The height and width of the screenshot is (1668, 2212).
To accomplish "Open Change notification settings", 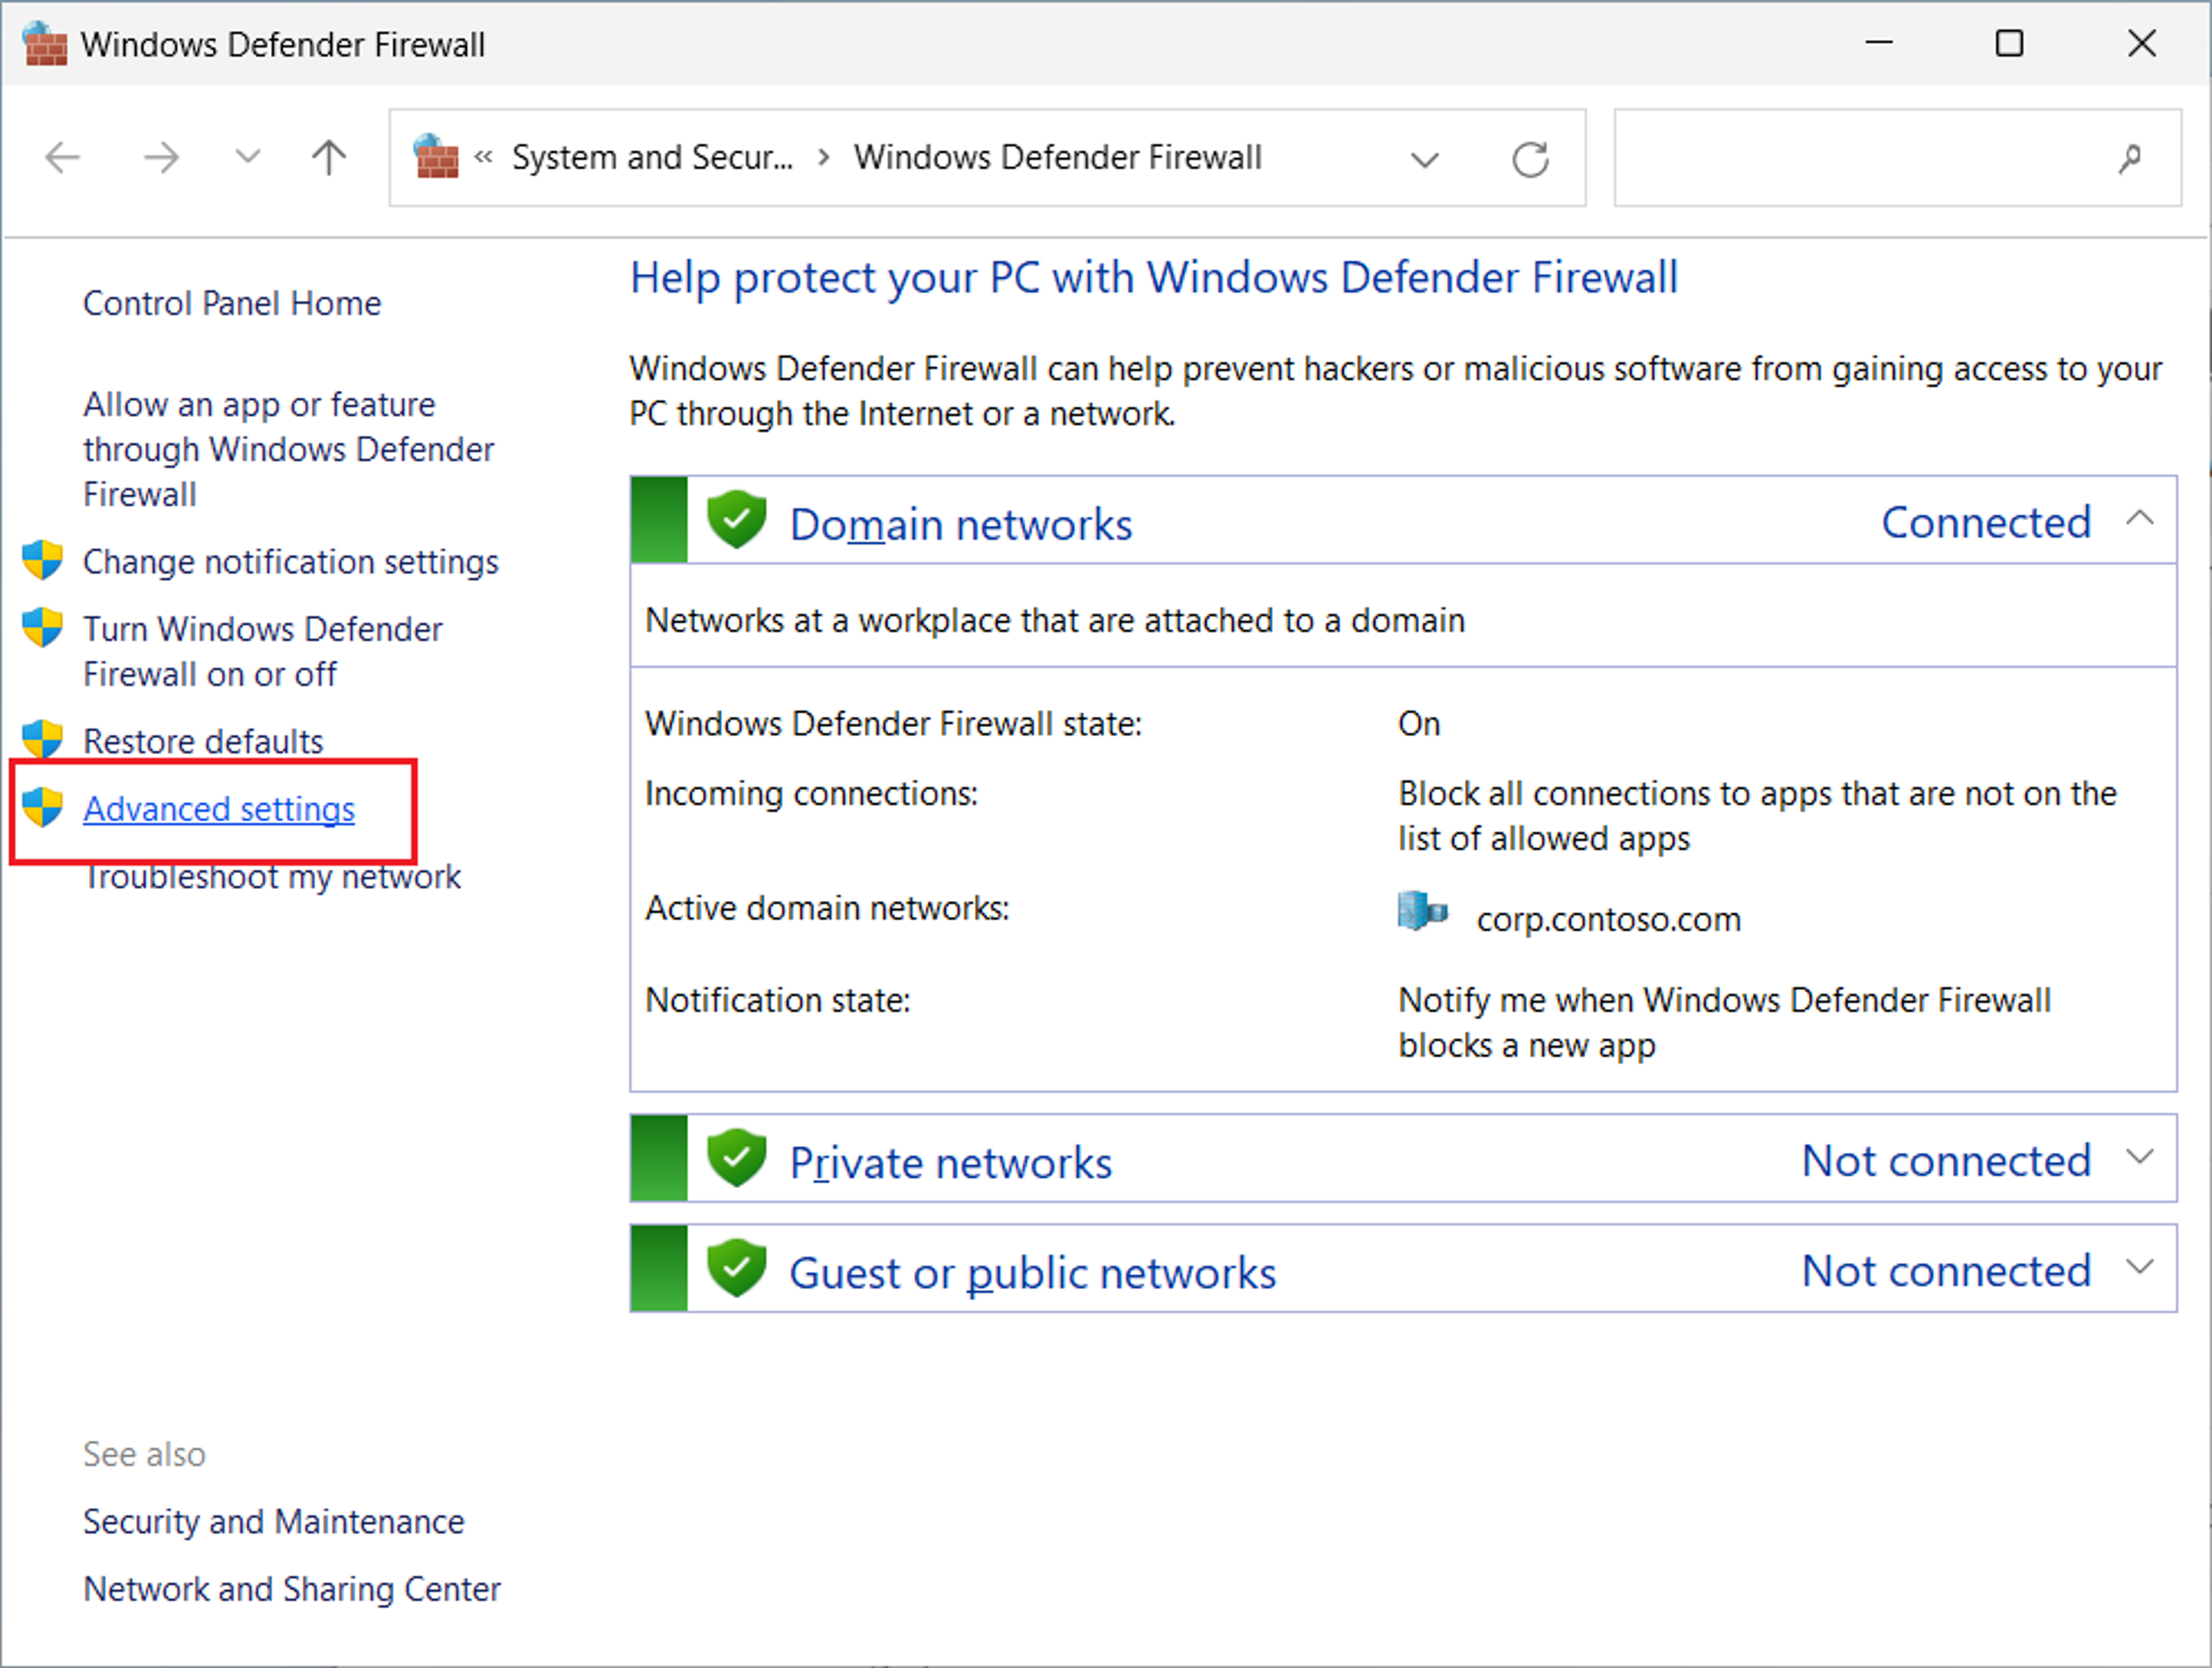I will click(x=290, y=562).
